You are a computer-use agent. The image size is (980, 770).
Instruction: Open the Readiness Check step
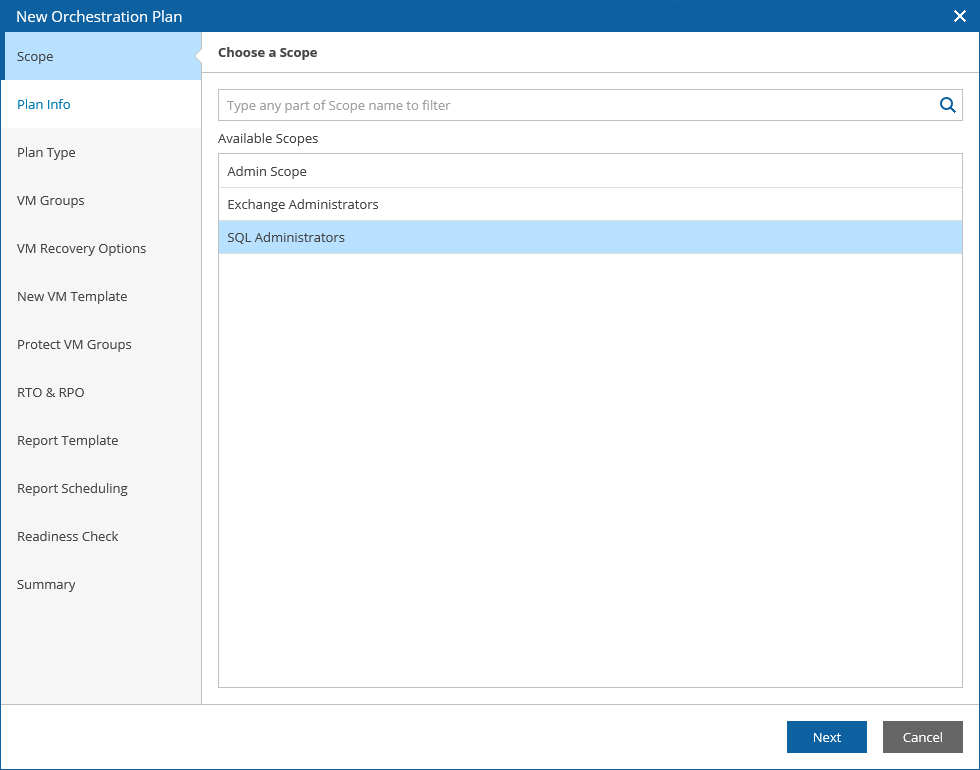tap(67, 536)
